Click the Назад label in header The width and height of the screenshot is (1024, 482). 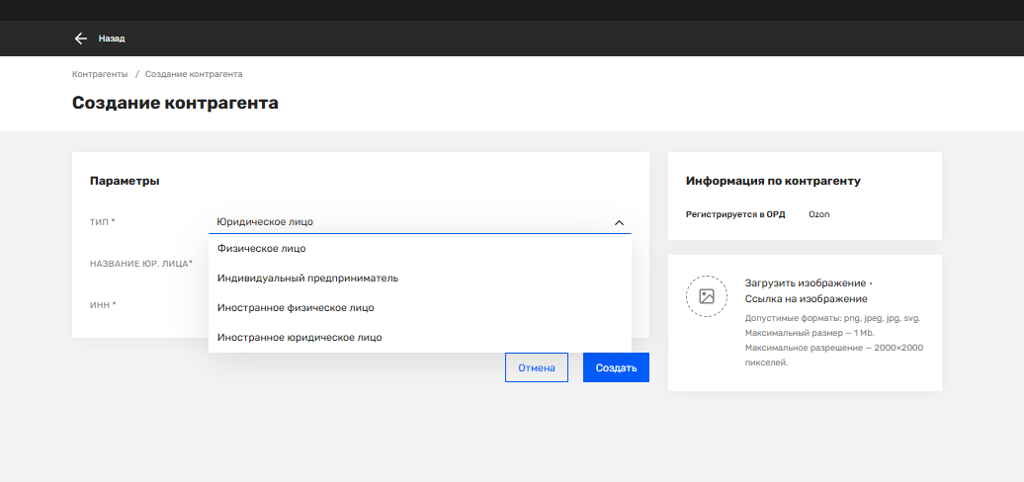(112, 39)
